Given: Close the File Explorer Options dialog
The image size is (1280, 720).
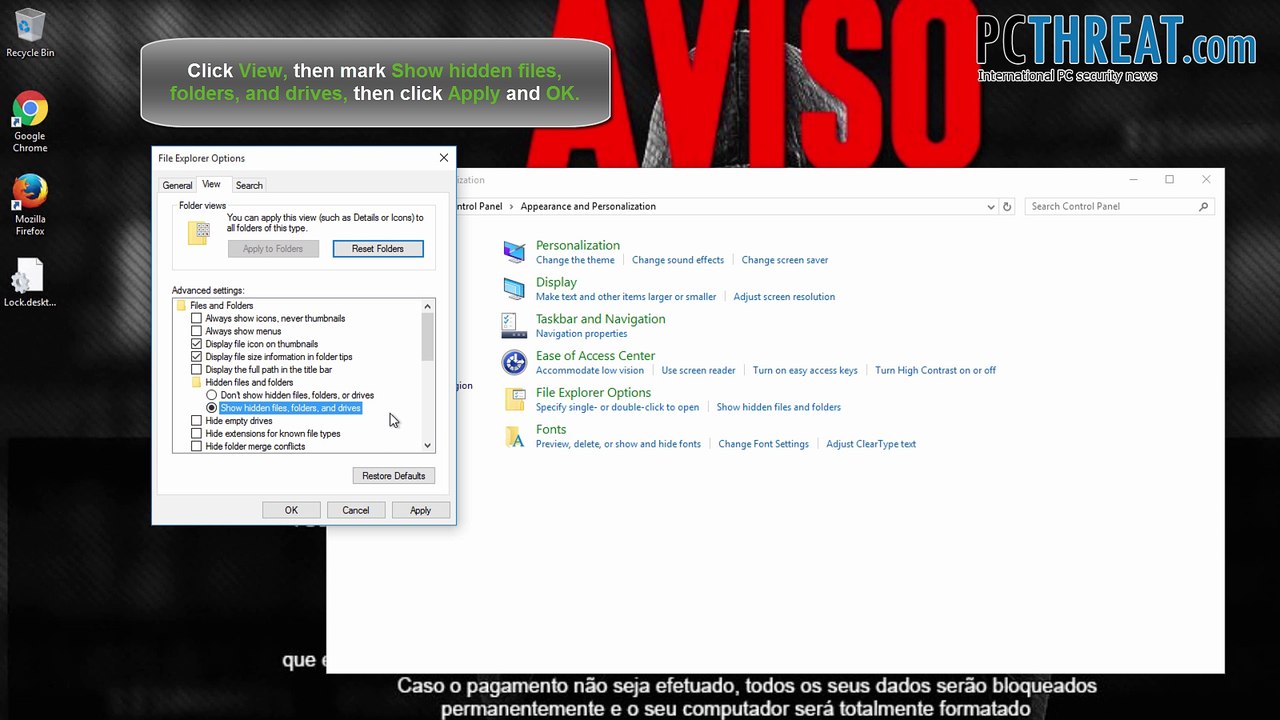Looking at the screenshot, I should coord(444,158).
